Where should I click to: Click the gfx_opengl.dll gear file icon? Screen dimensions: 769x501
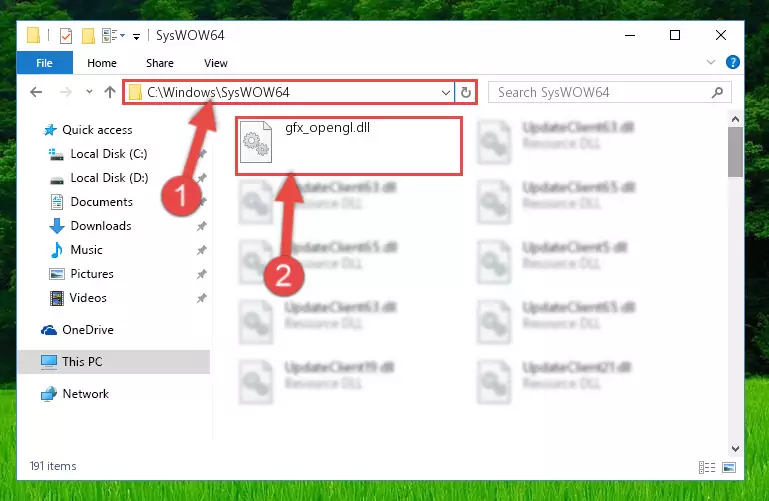point(256,142)
